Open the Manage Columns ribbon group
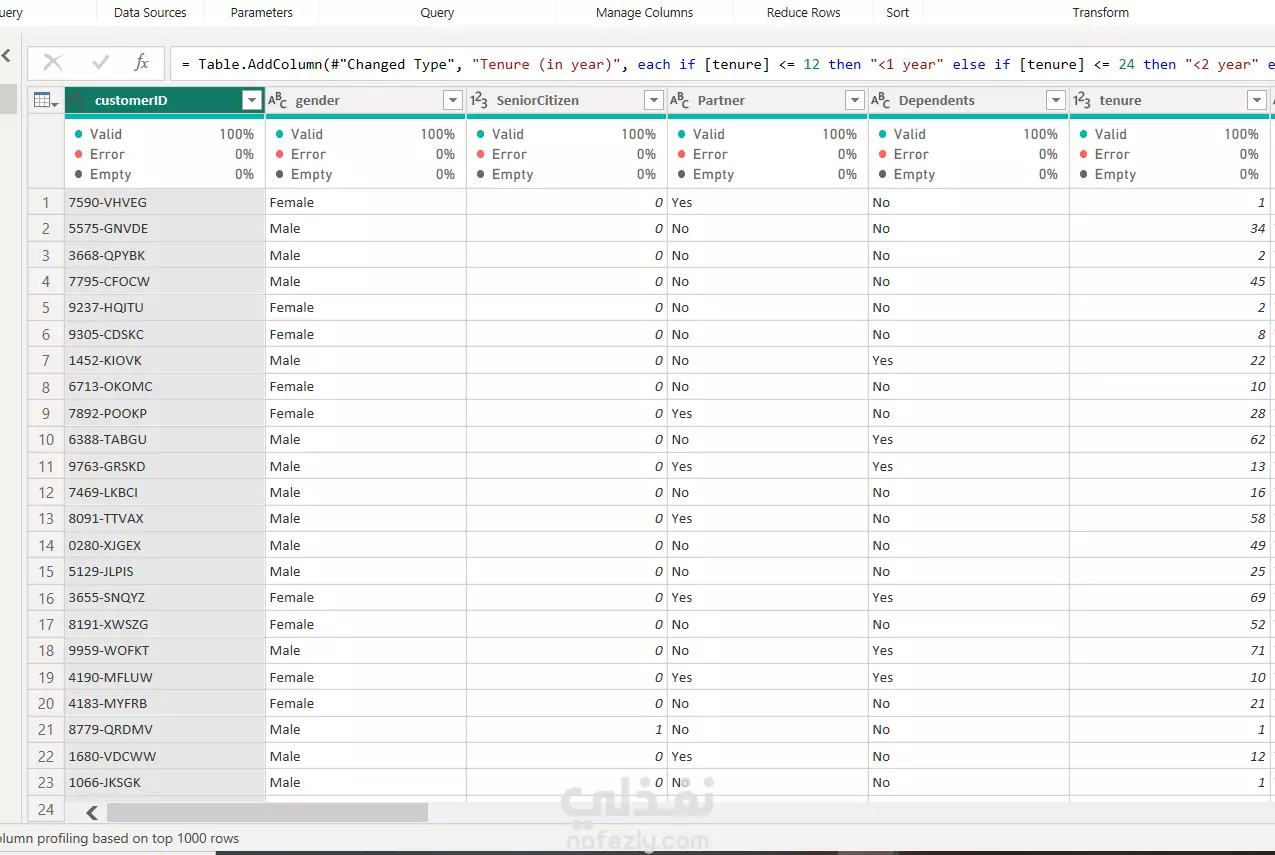Image resolution: width=1275 pixels, height=855 pixels. pos(644,13)
